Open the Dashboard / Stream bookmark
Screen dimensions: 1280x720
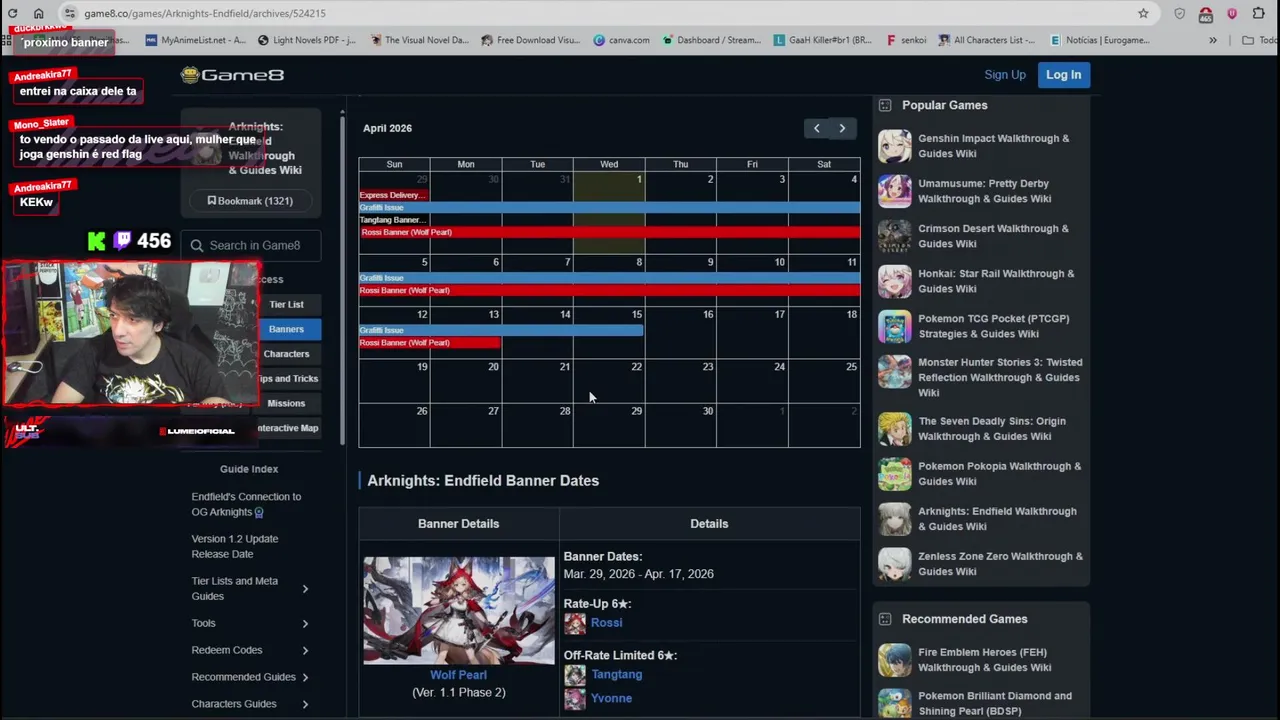(711, 40)
